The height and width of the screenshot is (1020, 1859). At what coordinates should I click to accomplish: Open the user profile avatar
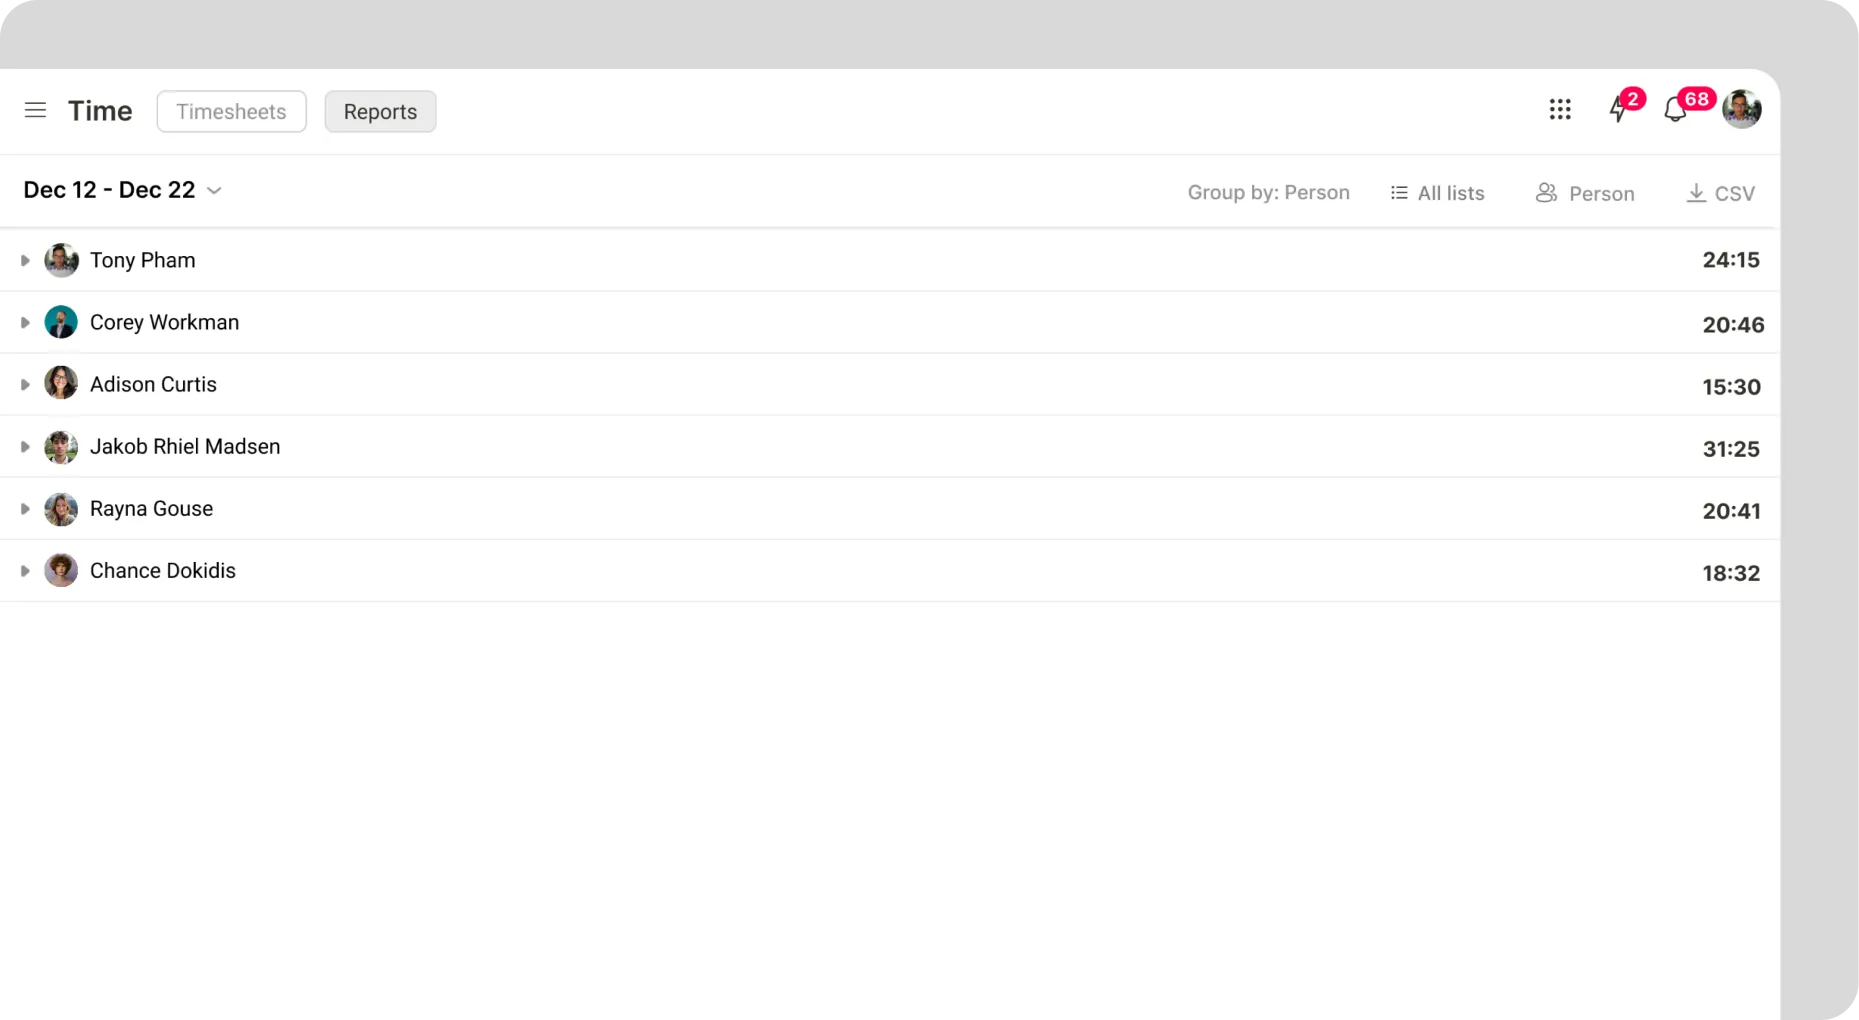[1741, 109]
